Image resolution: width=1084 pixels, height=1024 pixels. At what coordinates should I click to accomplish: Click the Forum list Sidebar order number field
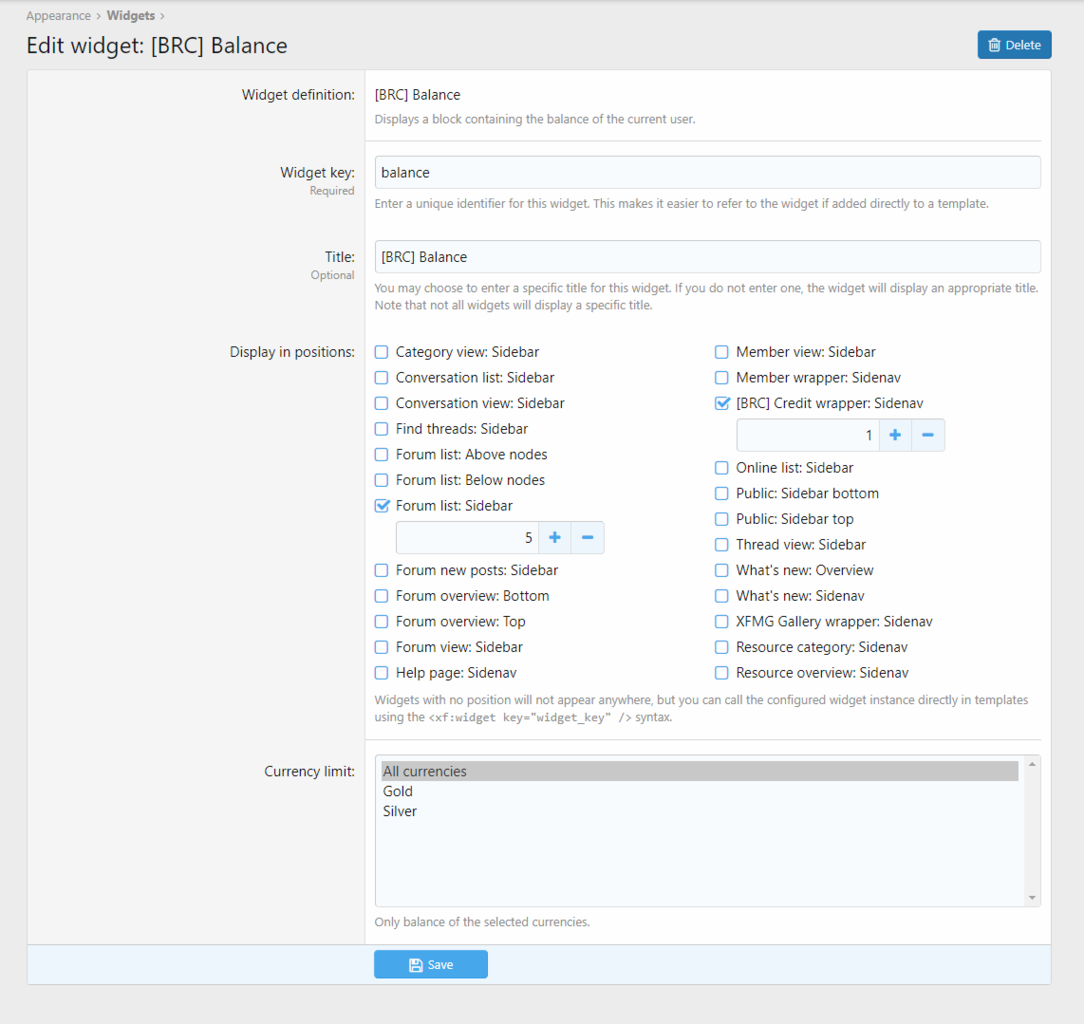[467, 538]
